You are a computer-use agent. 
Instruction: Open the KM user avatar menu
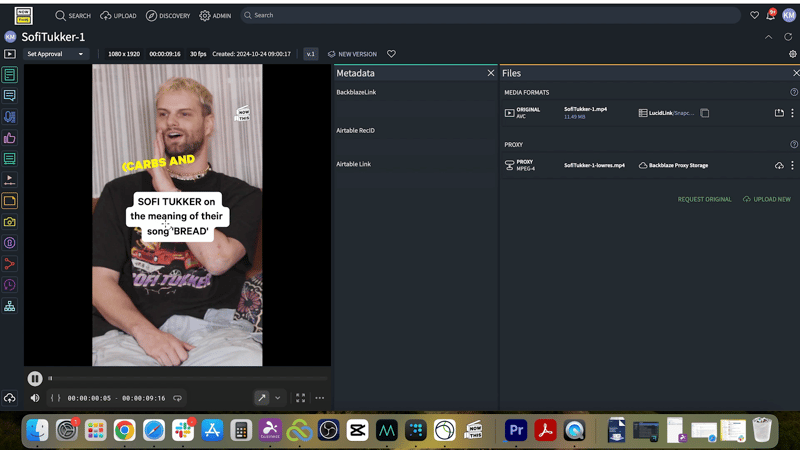click(x=789, y=15)
